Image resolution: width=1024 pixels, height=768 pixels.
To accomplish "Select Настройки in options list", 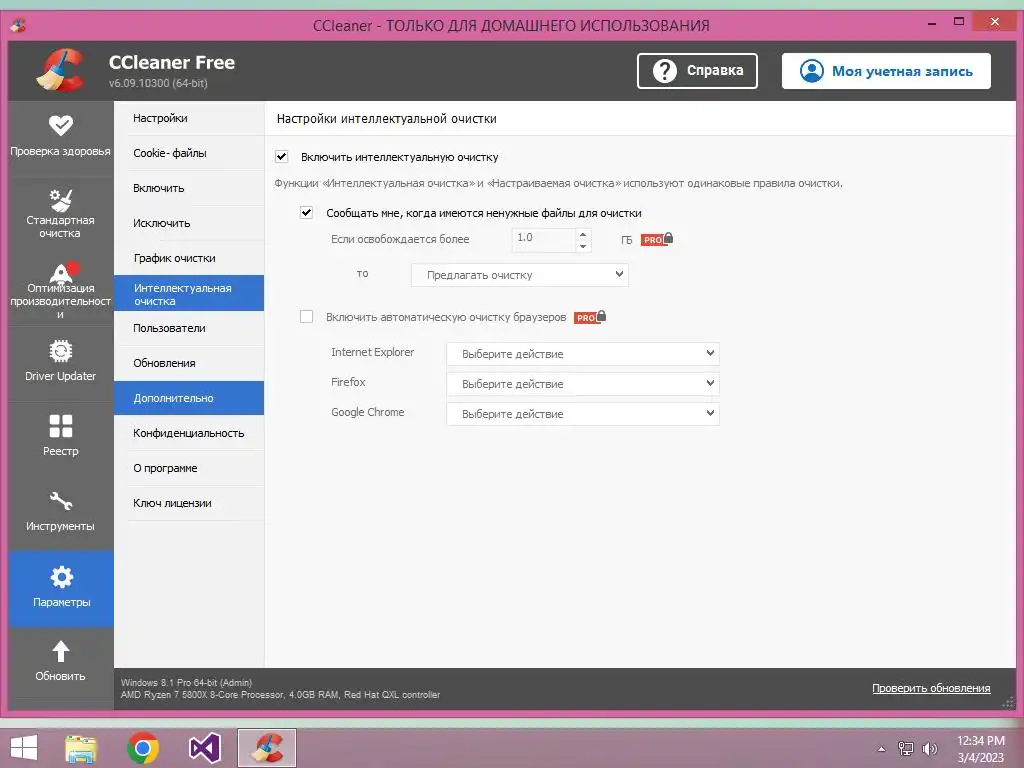I will tap(189, 118).
